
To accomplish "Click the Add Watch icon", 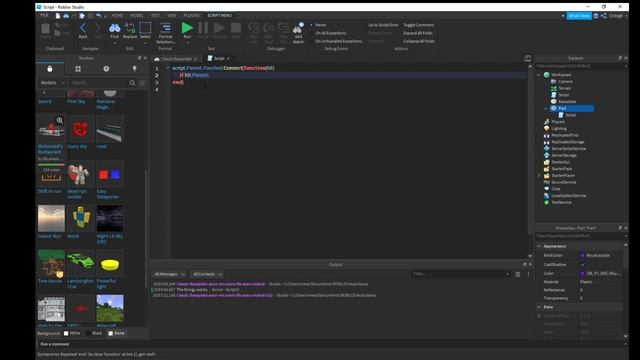I will [x=298, y=29].
